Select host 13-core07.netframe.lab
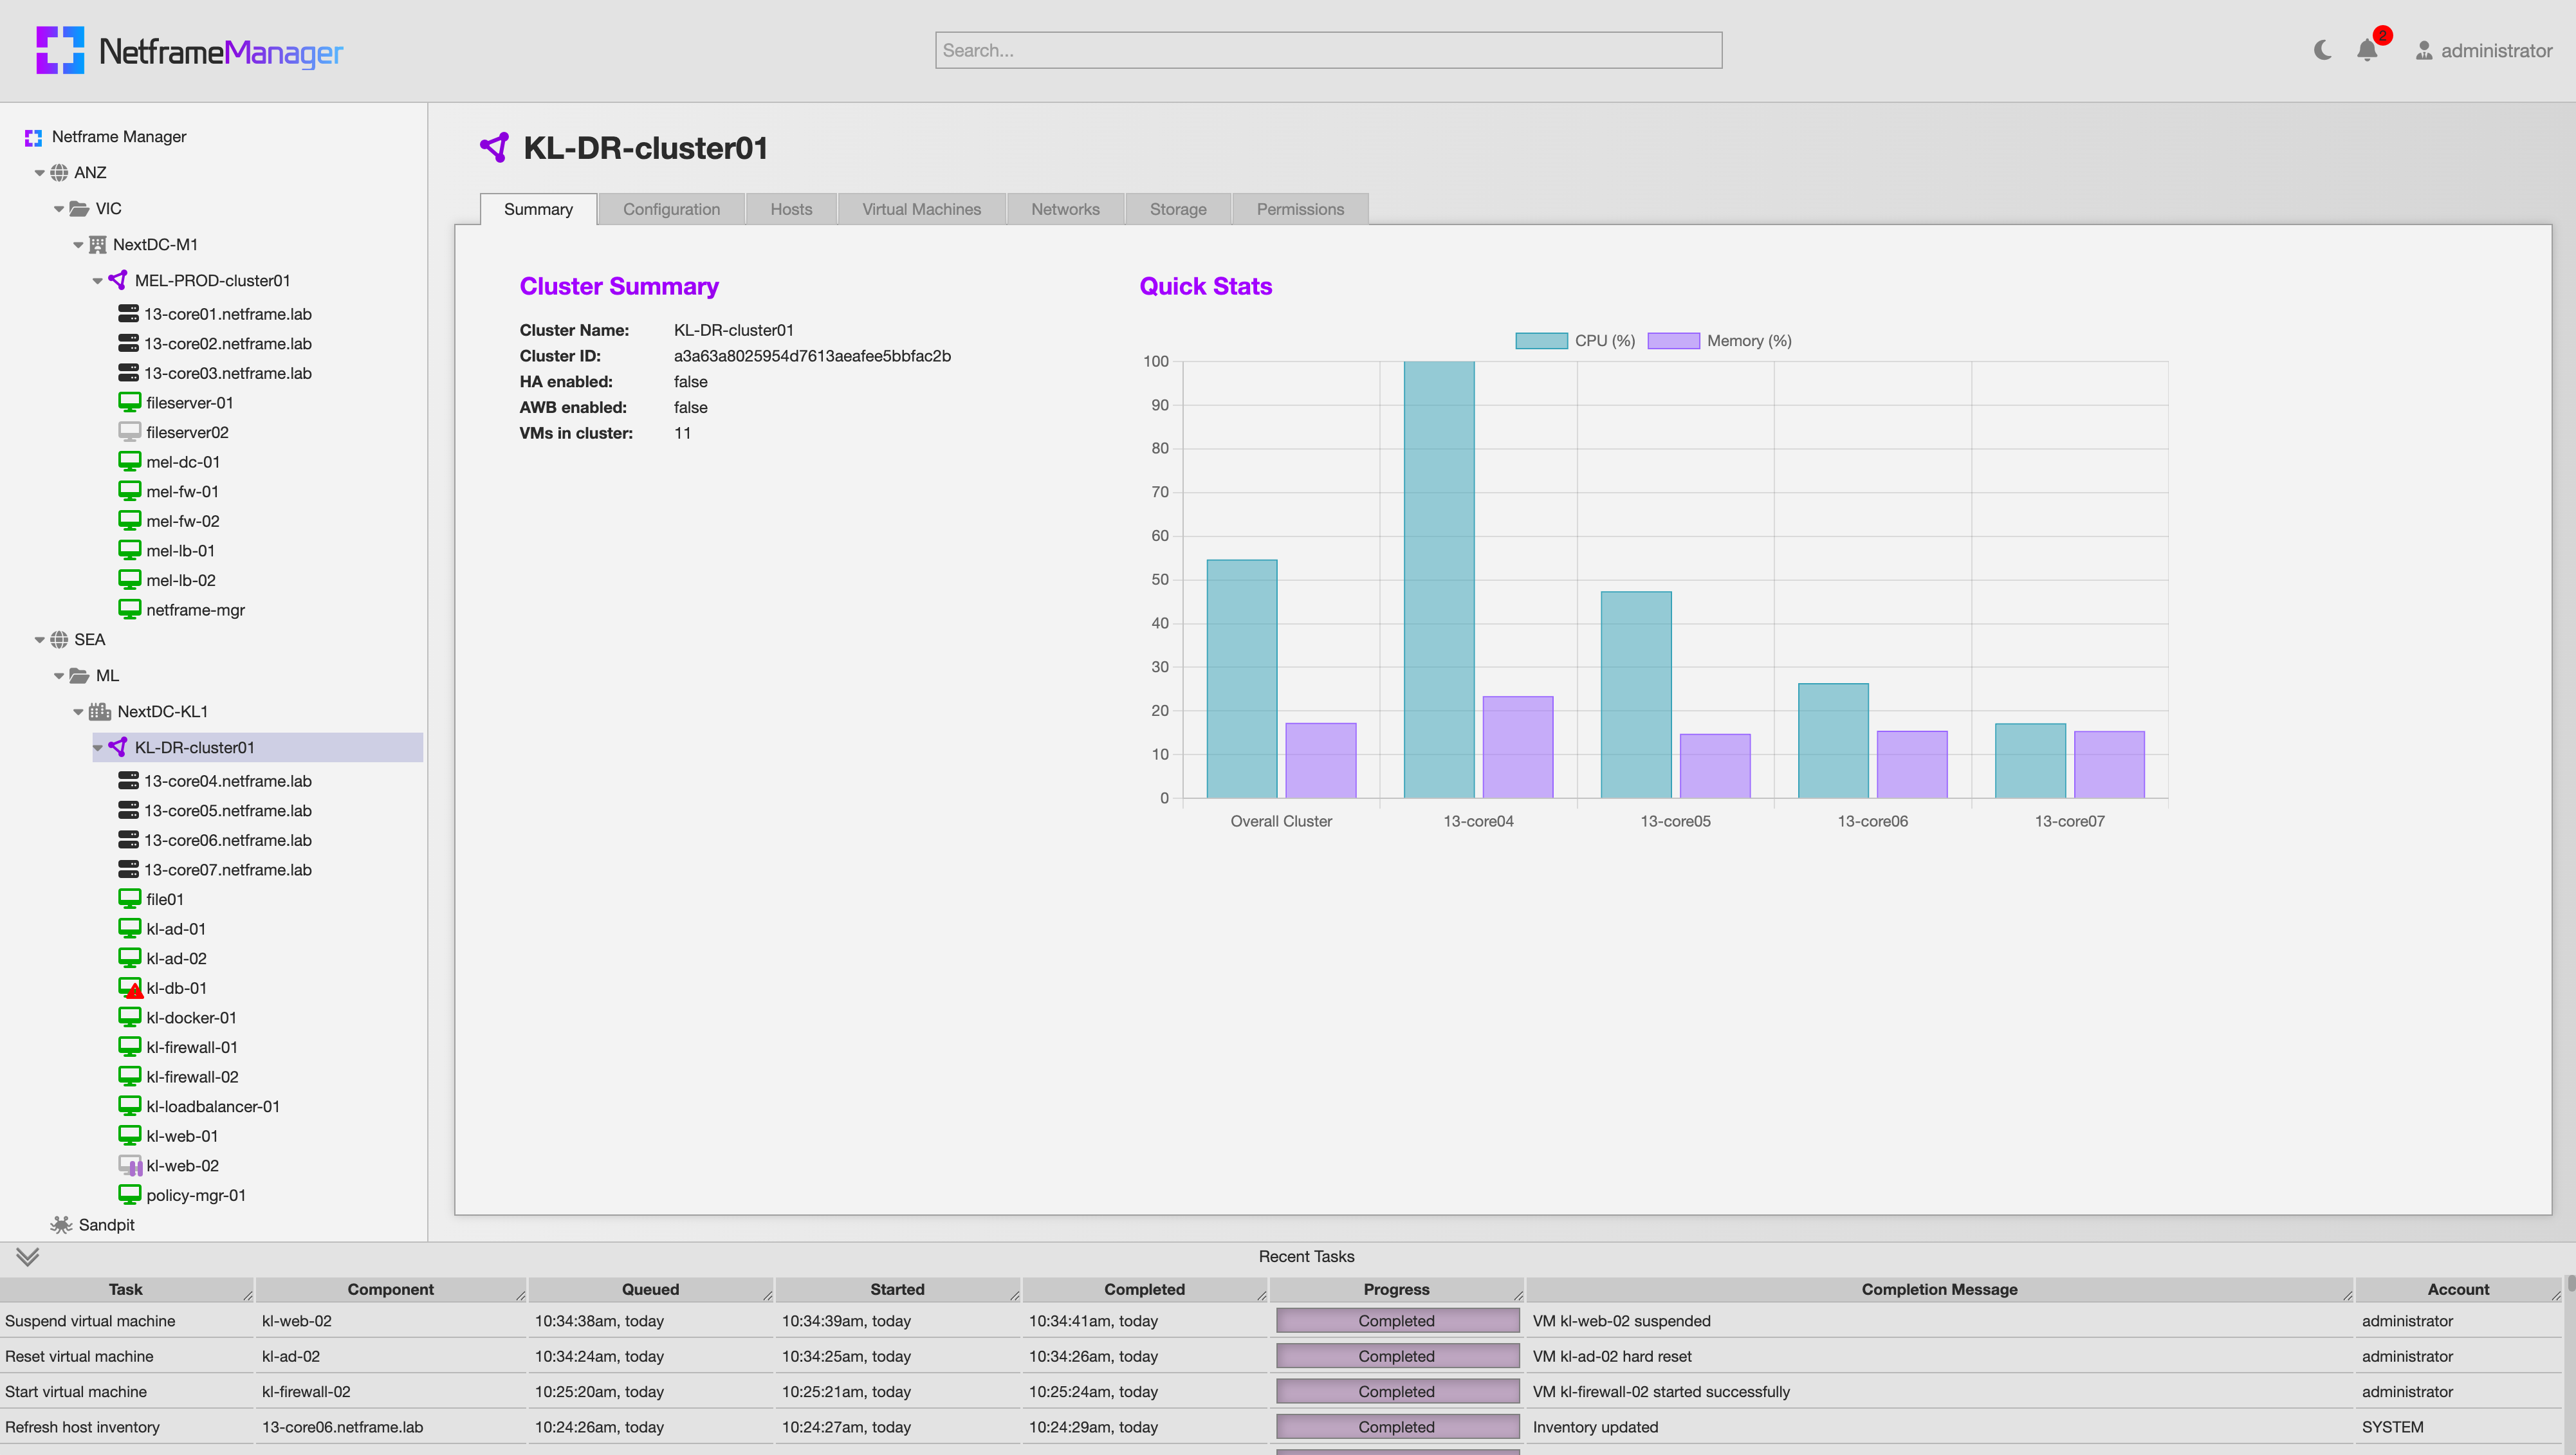Screen dimensions: 2576x1455 pyautogui.click(x=228, y=870)
